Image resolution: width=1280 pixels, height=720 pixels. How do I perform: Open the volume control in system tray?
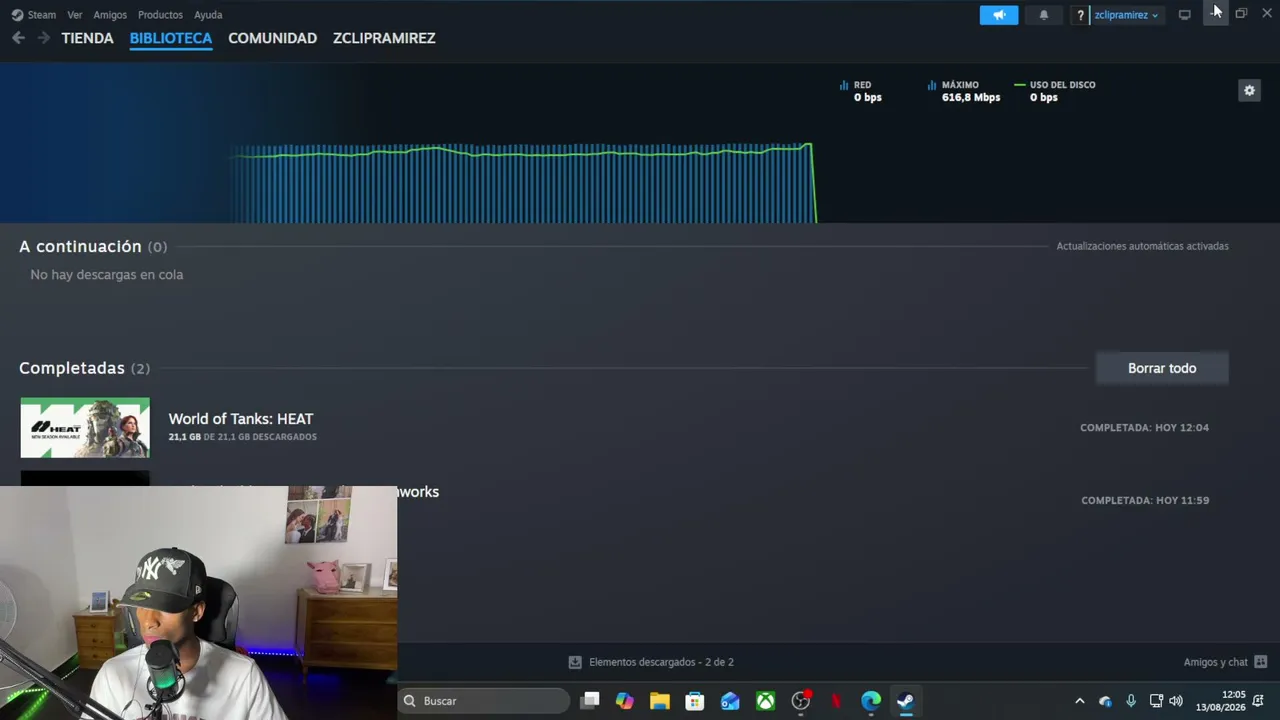(x=1176, y=701)
